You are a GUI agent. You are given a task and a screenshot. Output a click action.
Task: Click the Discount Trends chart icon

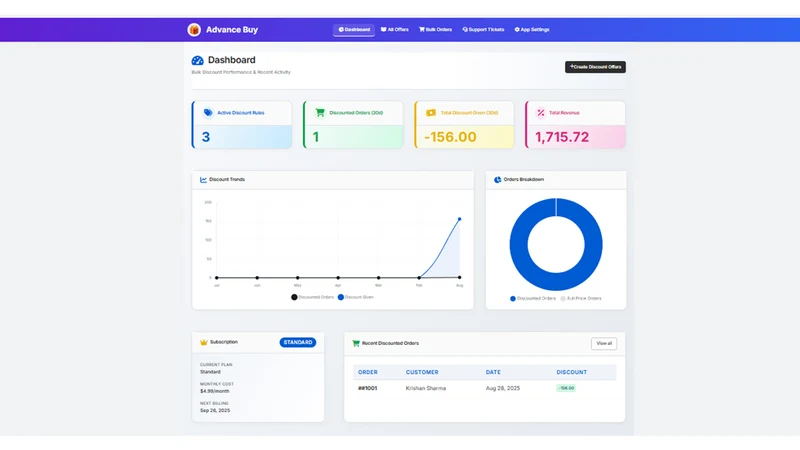coord(203,180)
